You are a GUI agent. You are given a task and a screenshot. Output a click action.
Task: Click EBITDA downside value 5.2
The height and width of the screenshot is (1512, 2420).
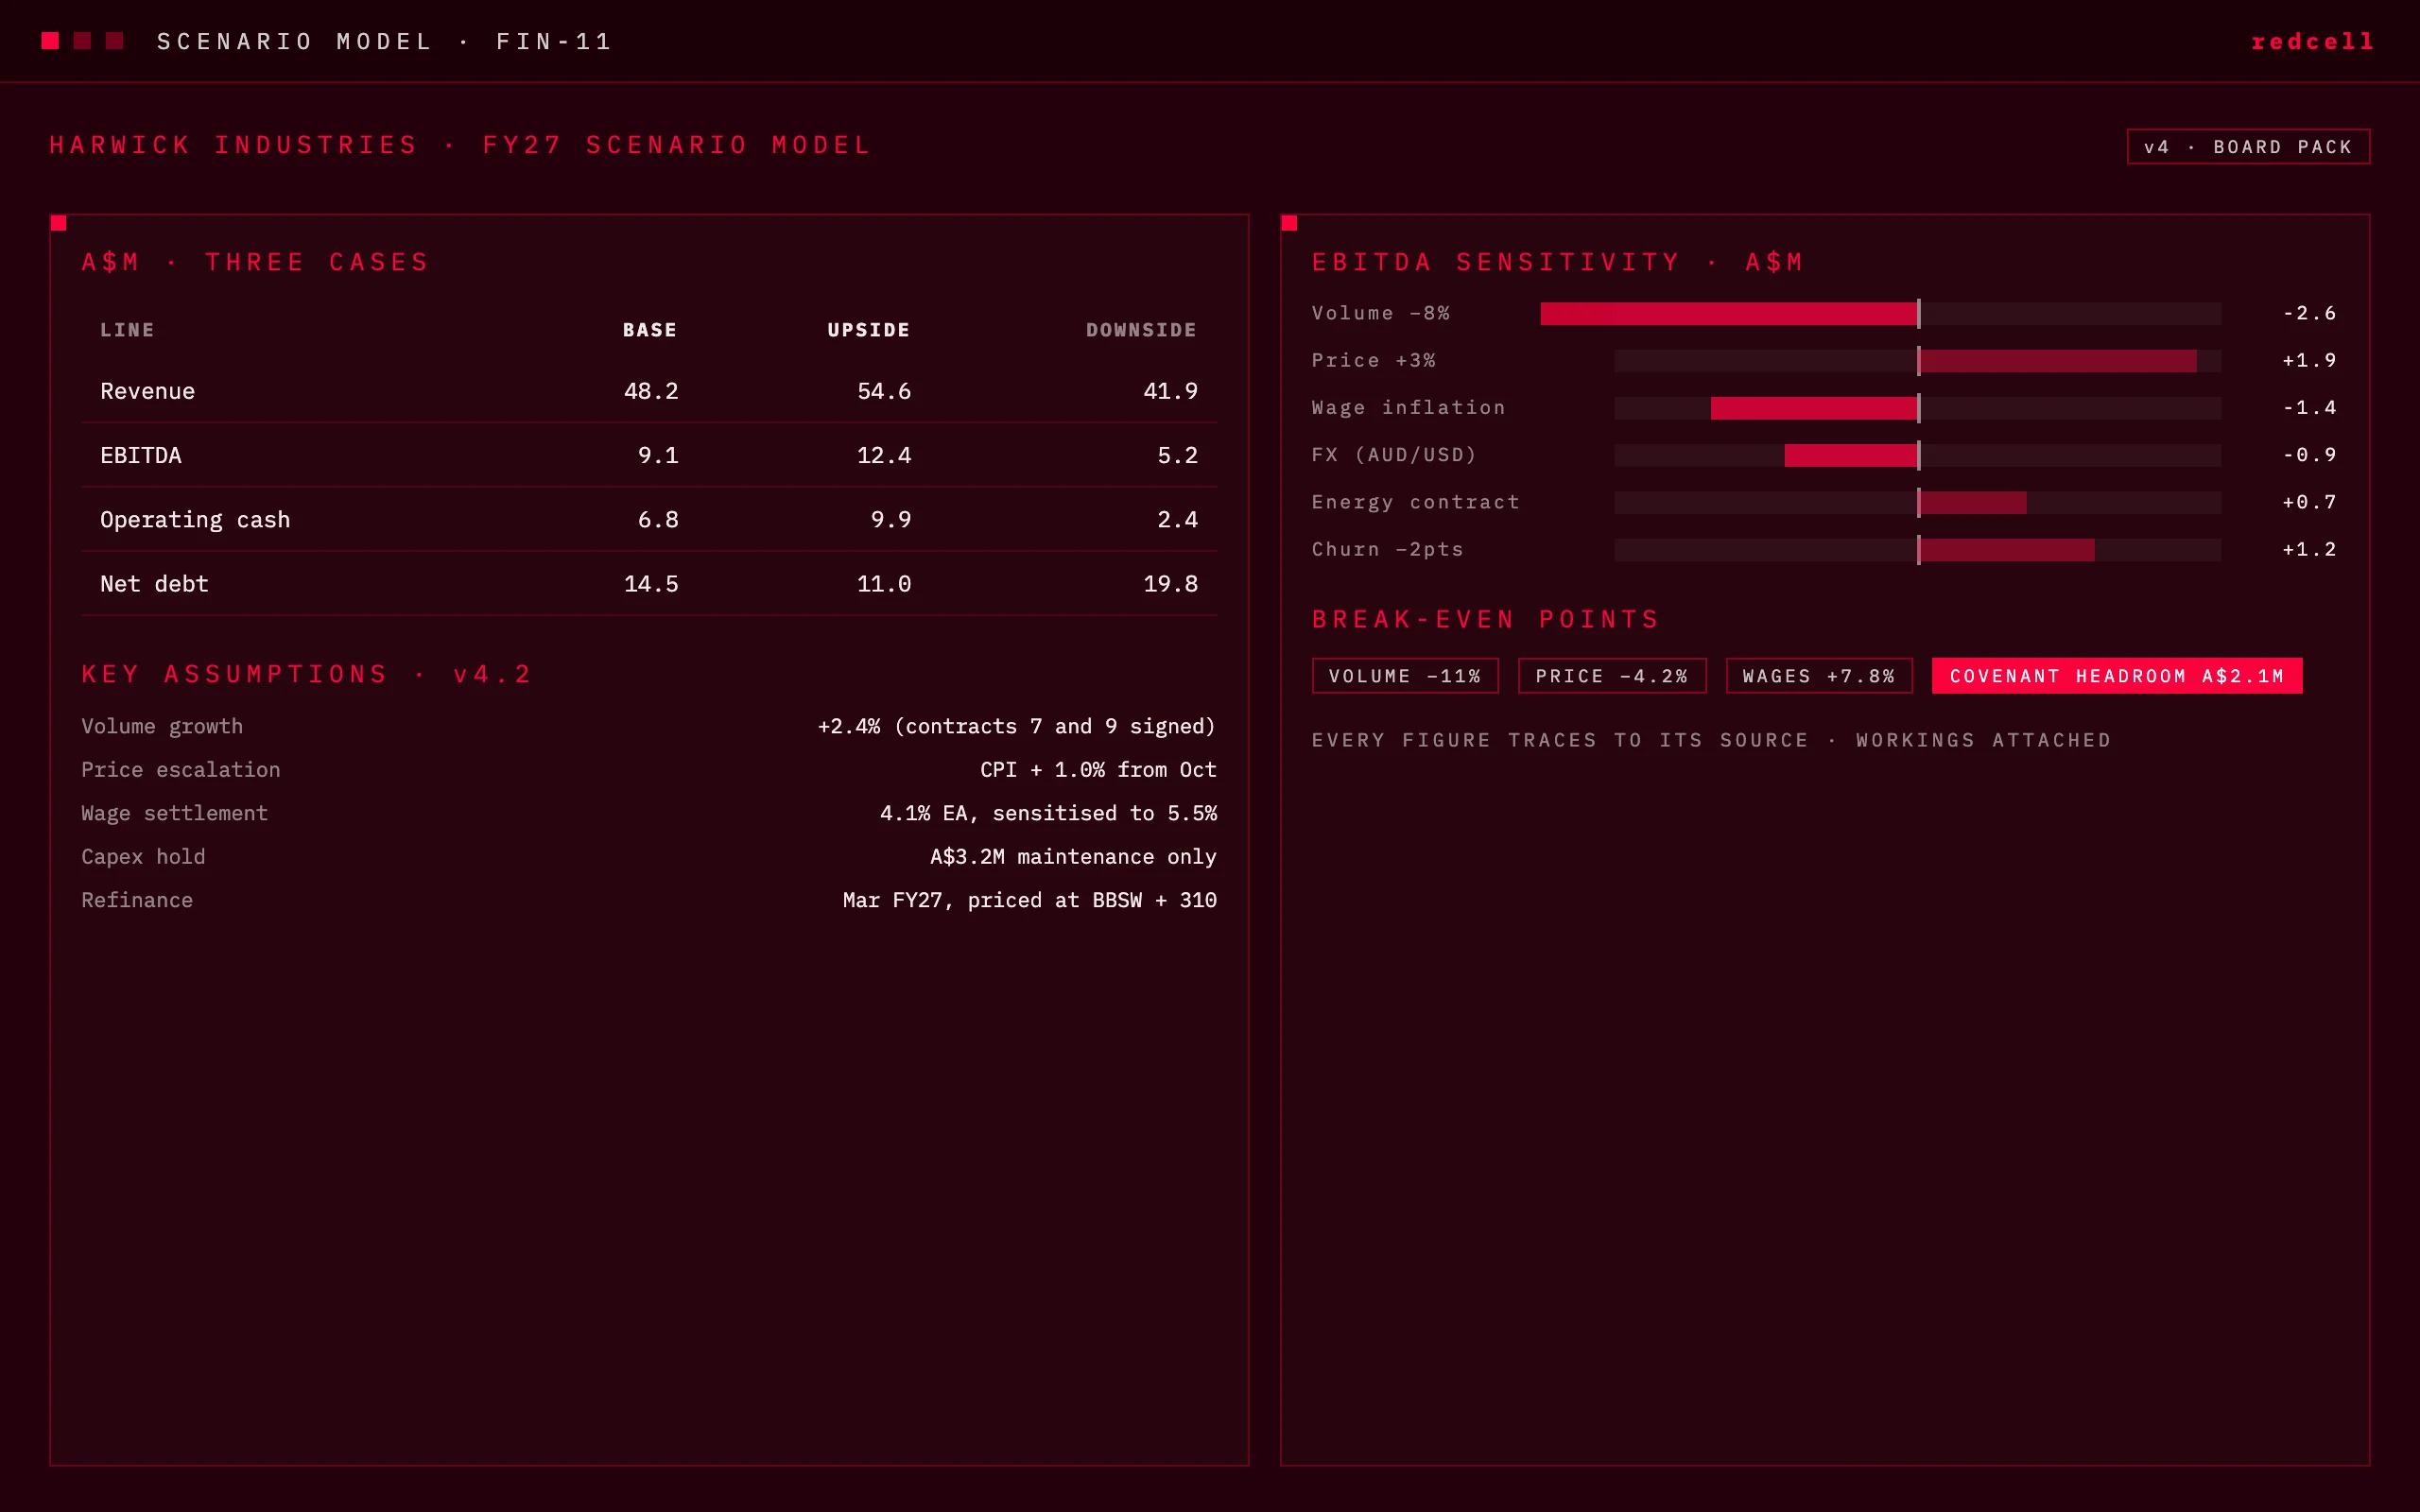[1177, 455]
